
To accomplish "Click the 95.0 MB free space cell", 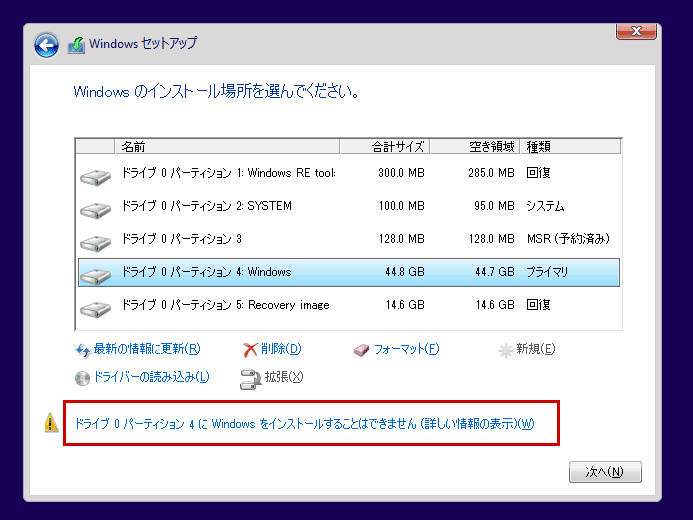I will click(494, 206).
